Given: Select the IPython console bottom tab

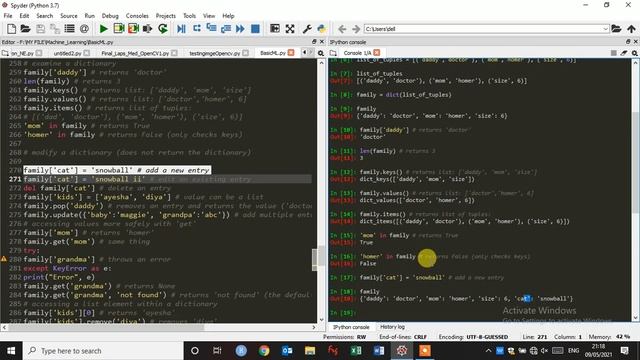Looking at the screenshot, I should click(351, 327).
